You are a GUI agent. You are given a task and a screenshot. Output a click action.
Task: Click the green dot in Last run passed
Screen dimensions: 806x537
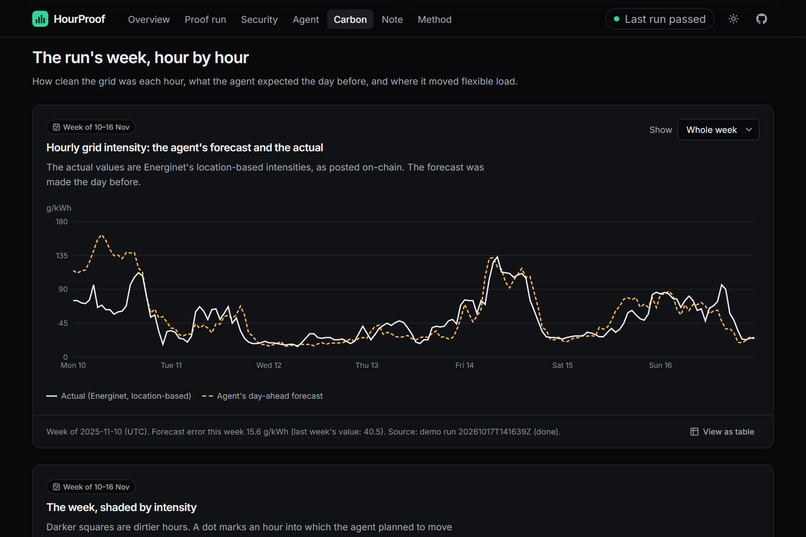616,19
